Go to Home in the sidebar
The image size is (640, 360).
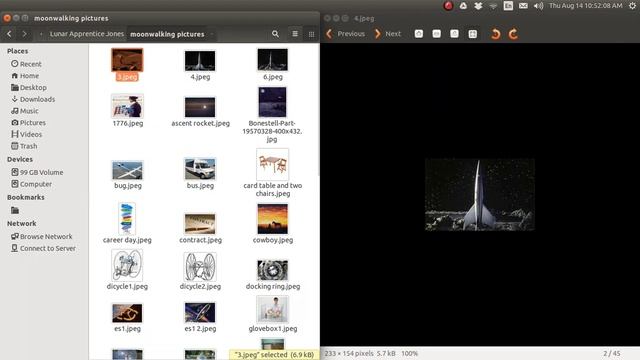pos(25,76)
